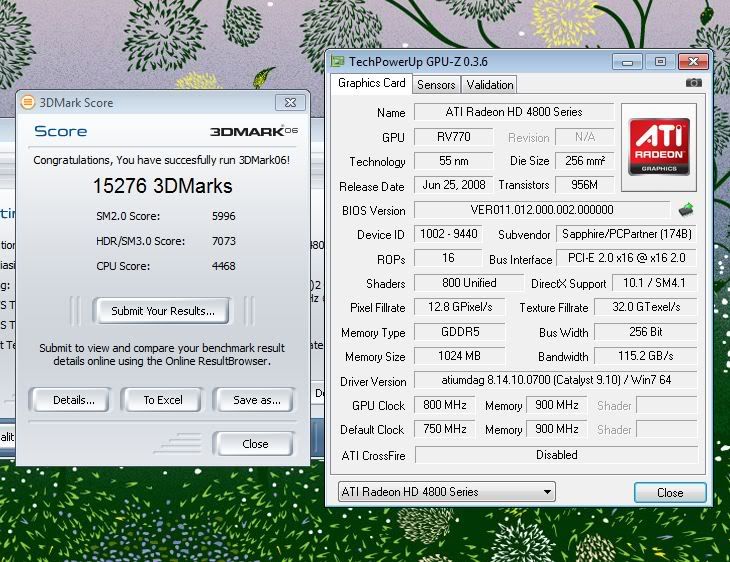The height and width of the screenshot is (562, 730).
Task: Click the Technology field 55 nm
Action: pyautogui.click(x=453, y=161)
